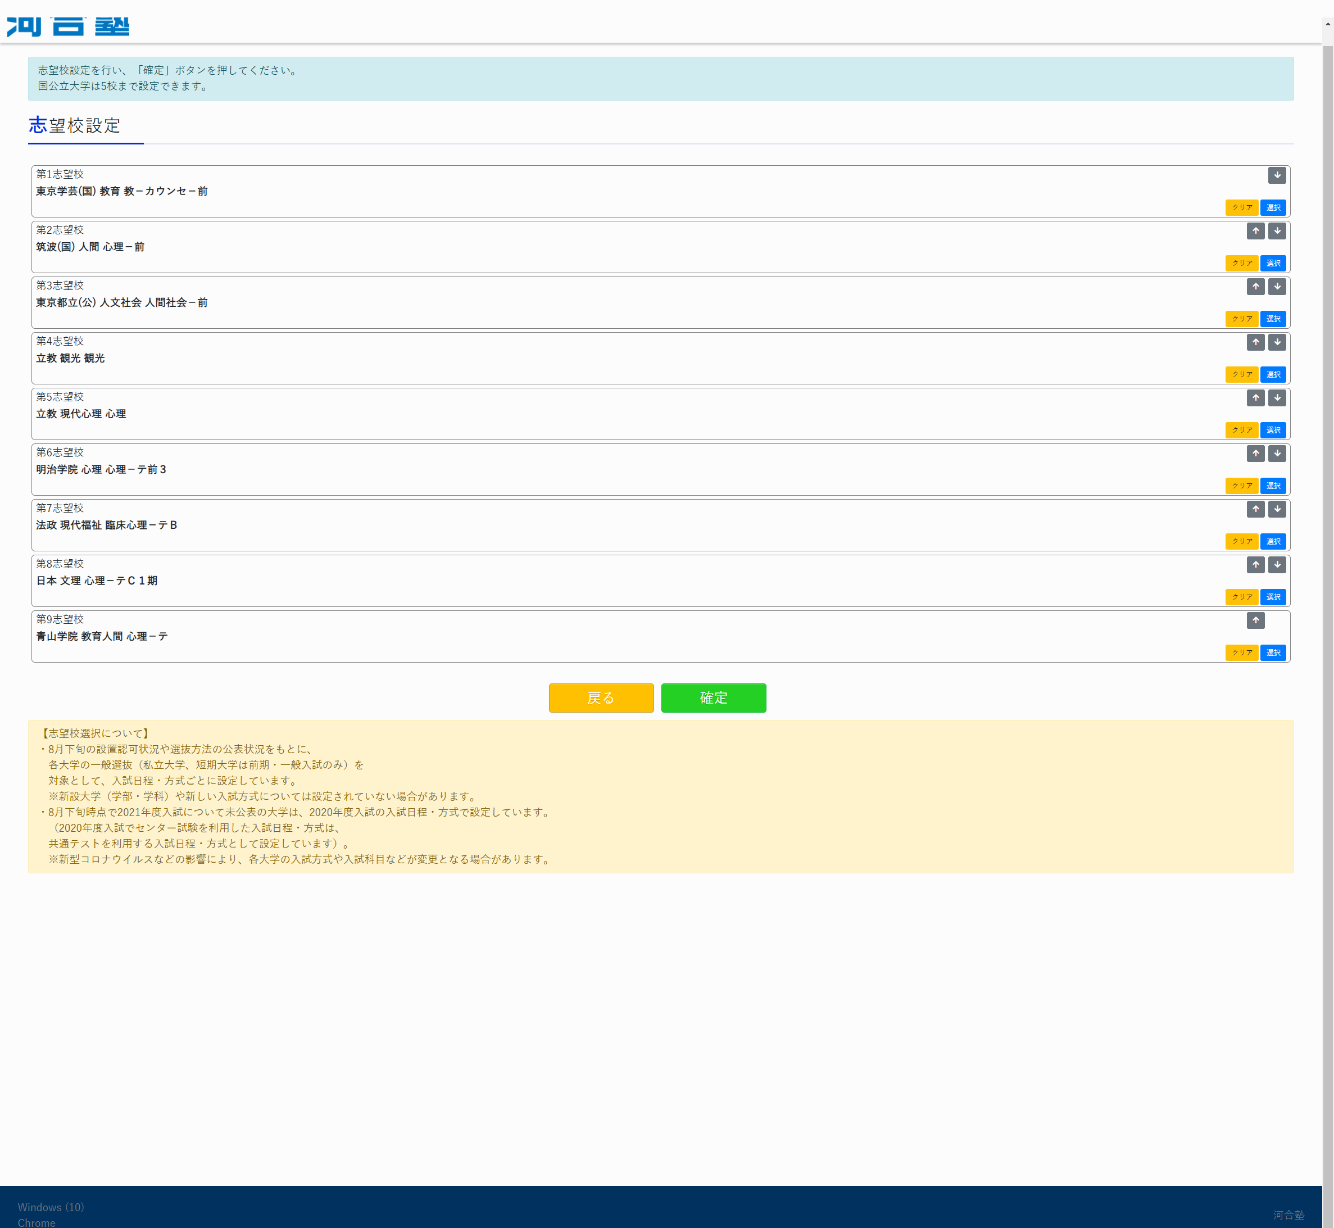The image size is (1334, 1228).
Task: Click down arrow for 第3志望校
Action: [x=1277, y=287]
